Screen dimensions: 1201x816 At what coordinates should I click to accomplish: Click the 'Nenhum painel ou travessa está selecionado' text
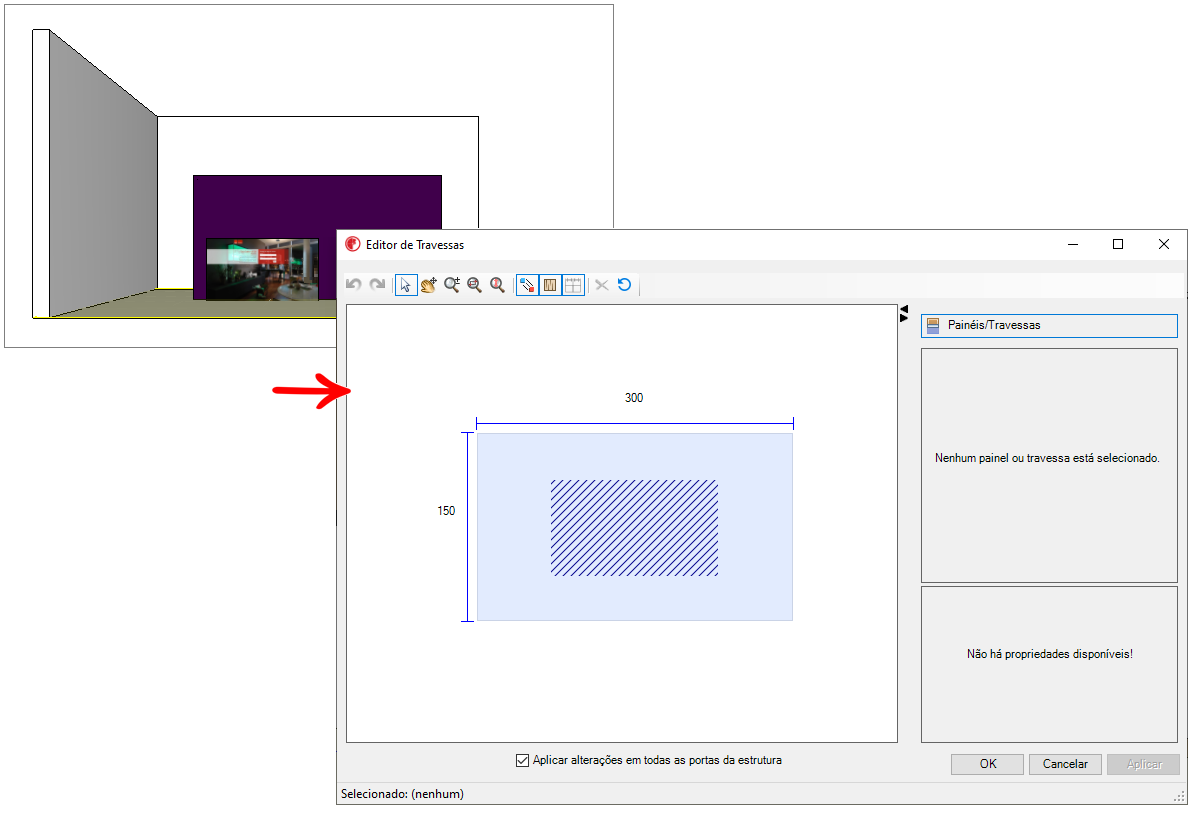coord(1047,458)
